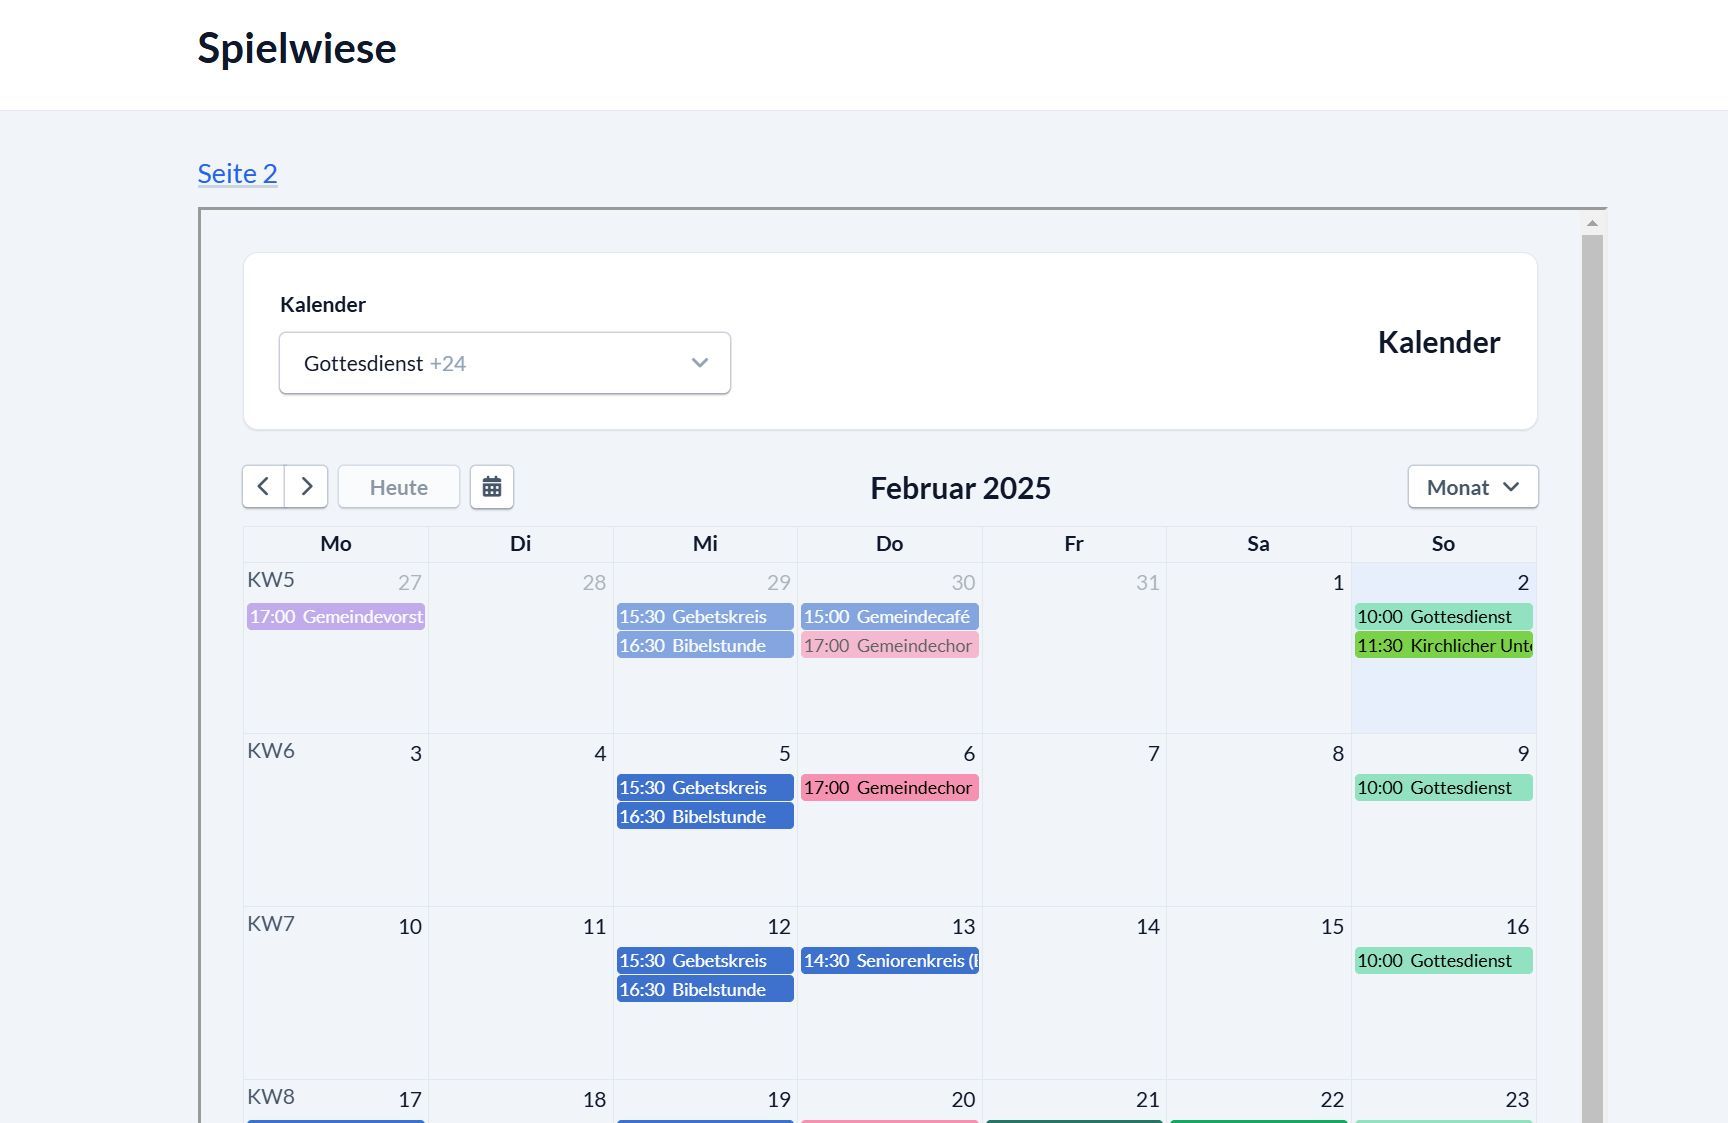Click the KW8 week number label
The height and width of the screenshot is (1123, 1728).
[271, 1097]
